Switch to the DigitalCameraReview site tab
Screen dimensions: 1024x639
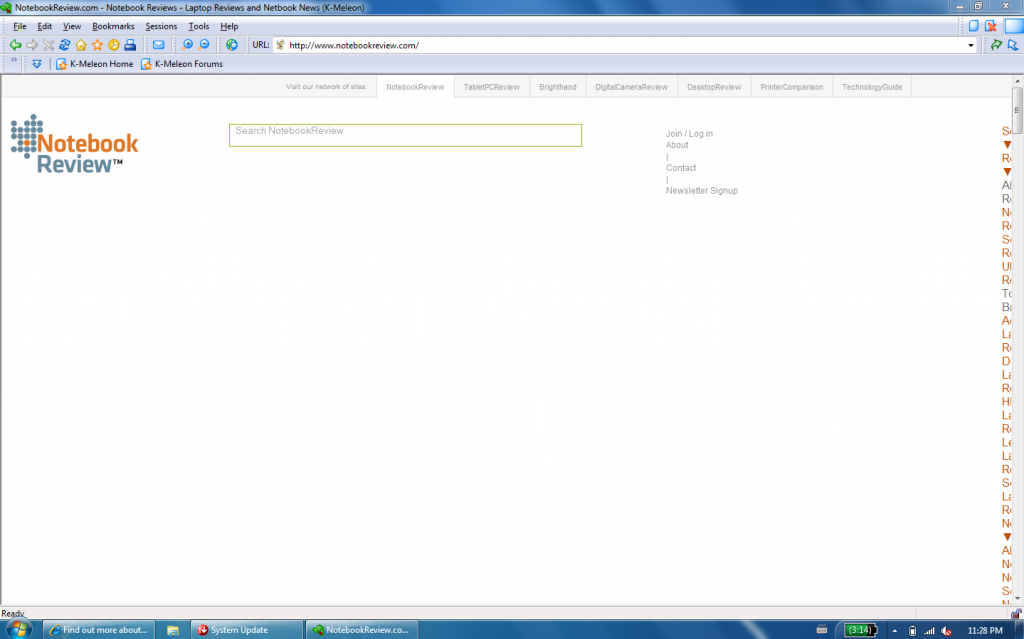click(x=632, y=87)
